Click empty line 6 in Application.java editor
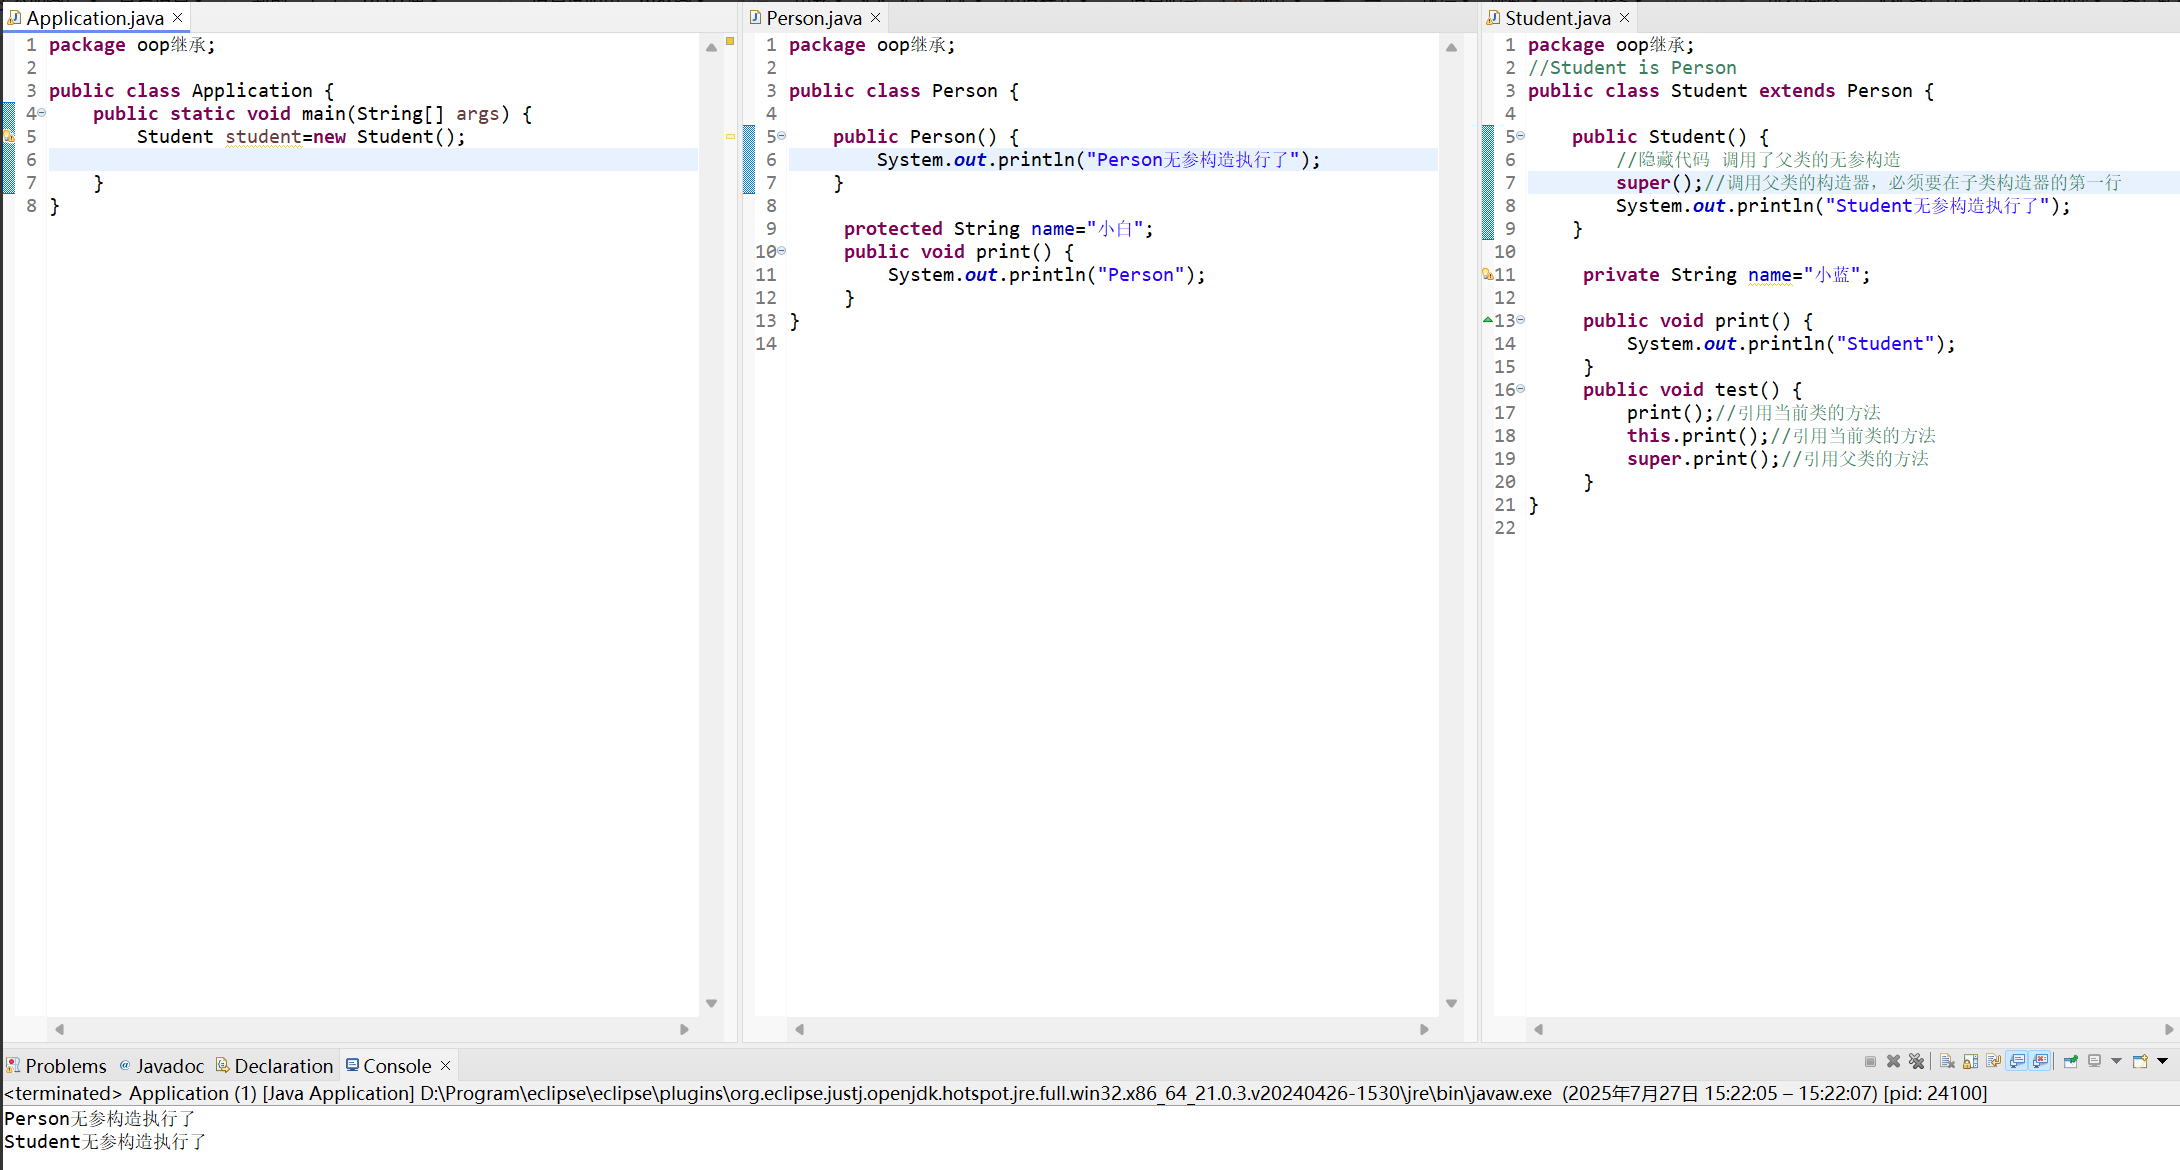Screen dimensions: 2180x1170 373,160
